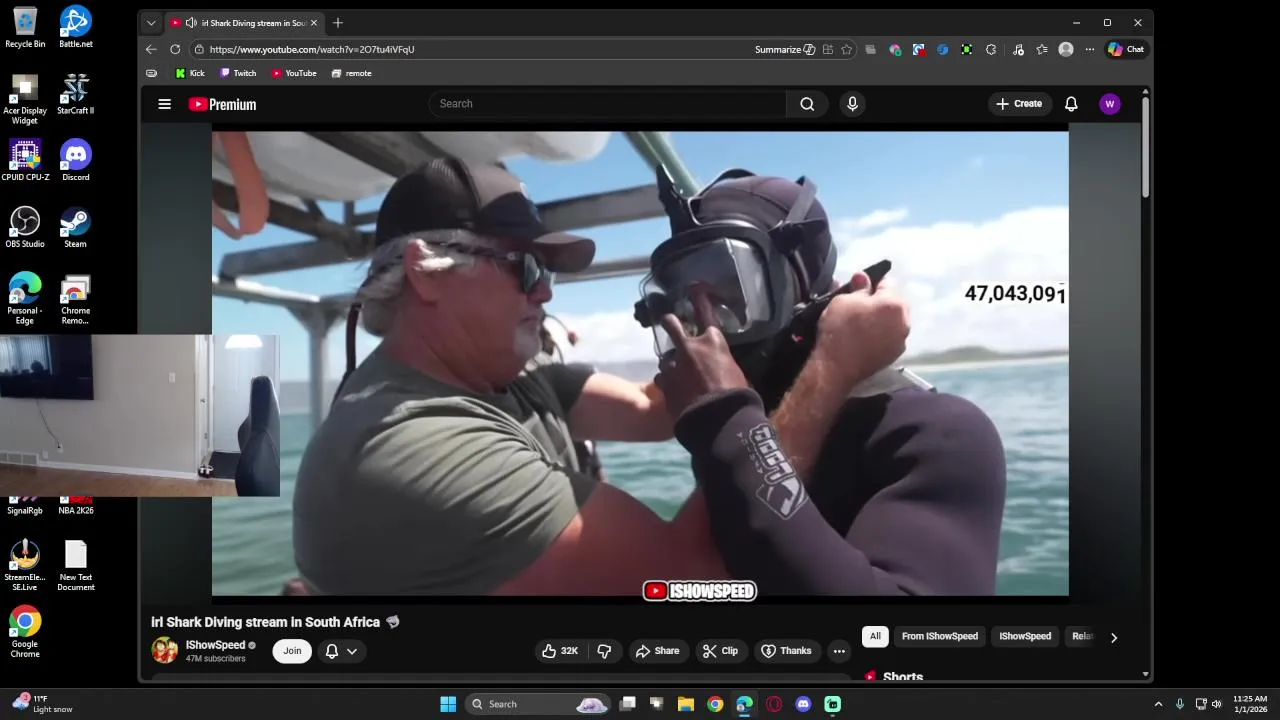Select the StarCraft II desktop icon

click(75, 94)
